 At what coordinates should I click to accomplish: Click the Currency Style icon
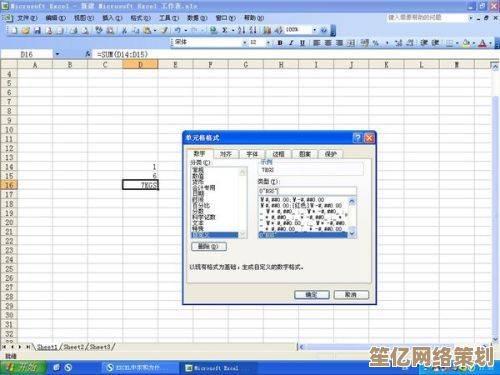365,43
